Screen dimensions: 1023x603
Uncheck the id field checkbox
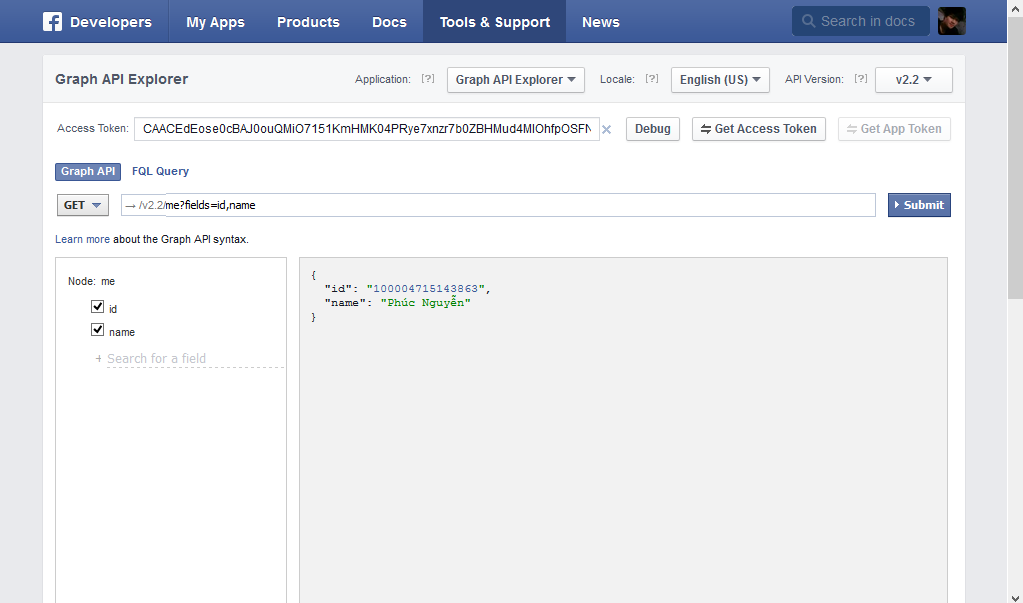pyautogui.click(x=97, y=306)
